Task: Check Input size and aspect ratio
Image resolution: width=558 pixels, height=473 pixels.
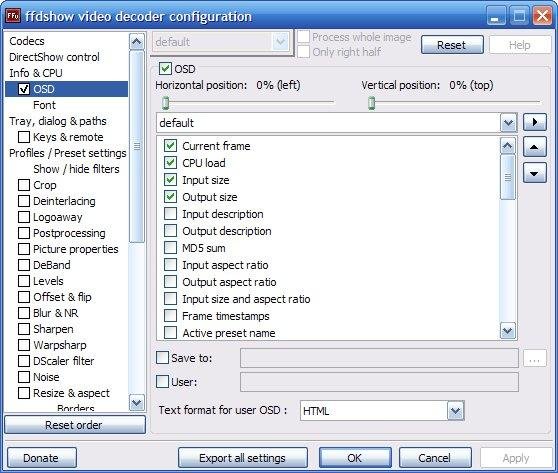Action: point(170,299)
